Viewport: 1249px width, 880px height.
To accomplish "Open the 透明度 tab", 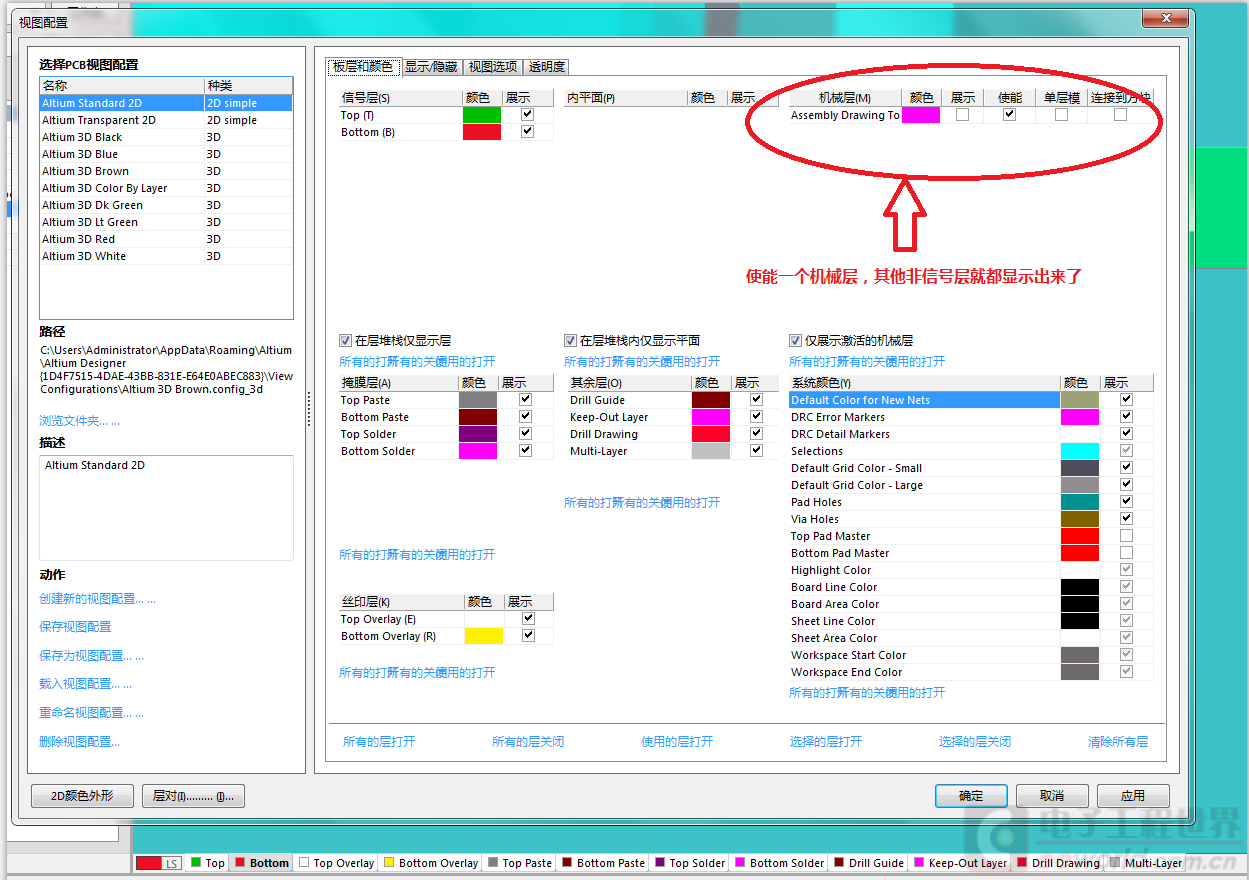I will coord(547,67).
